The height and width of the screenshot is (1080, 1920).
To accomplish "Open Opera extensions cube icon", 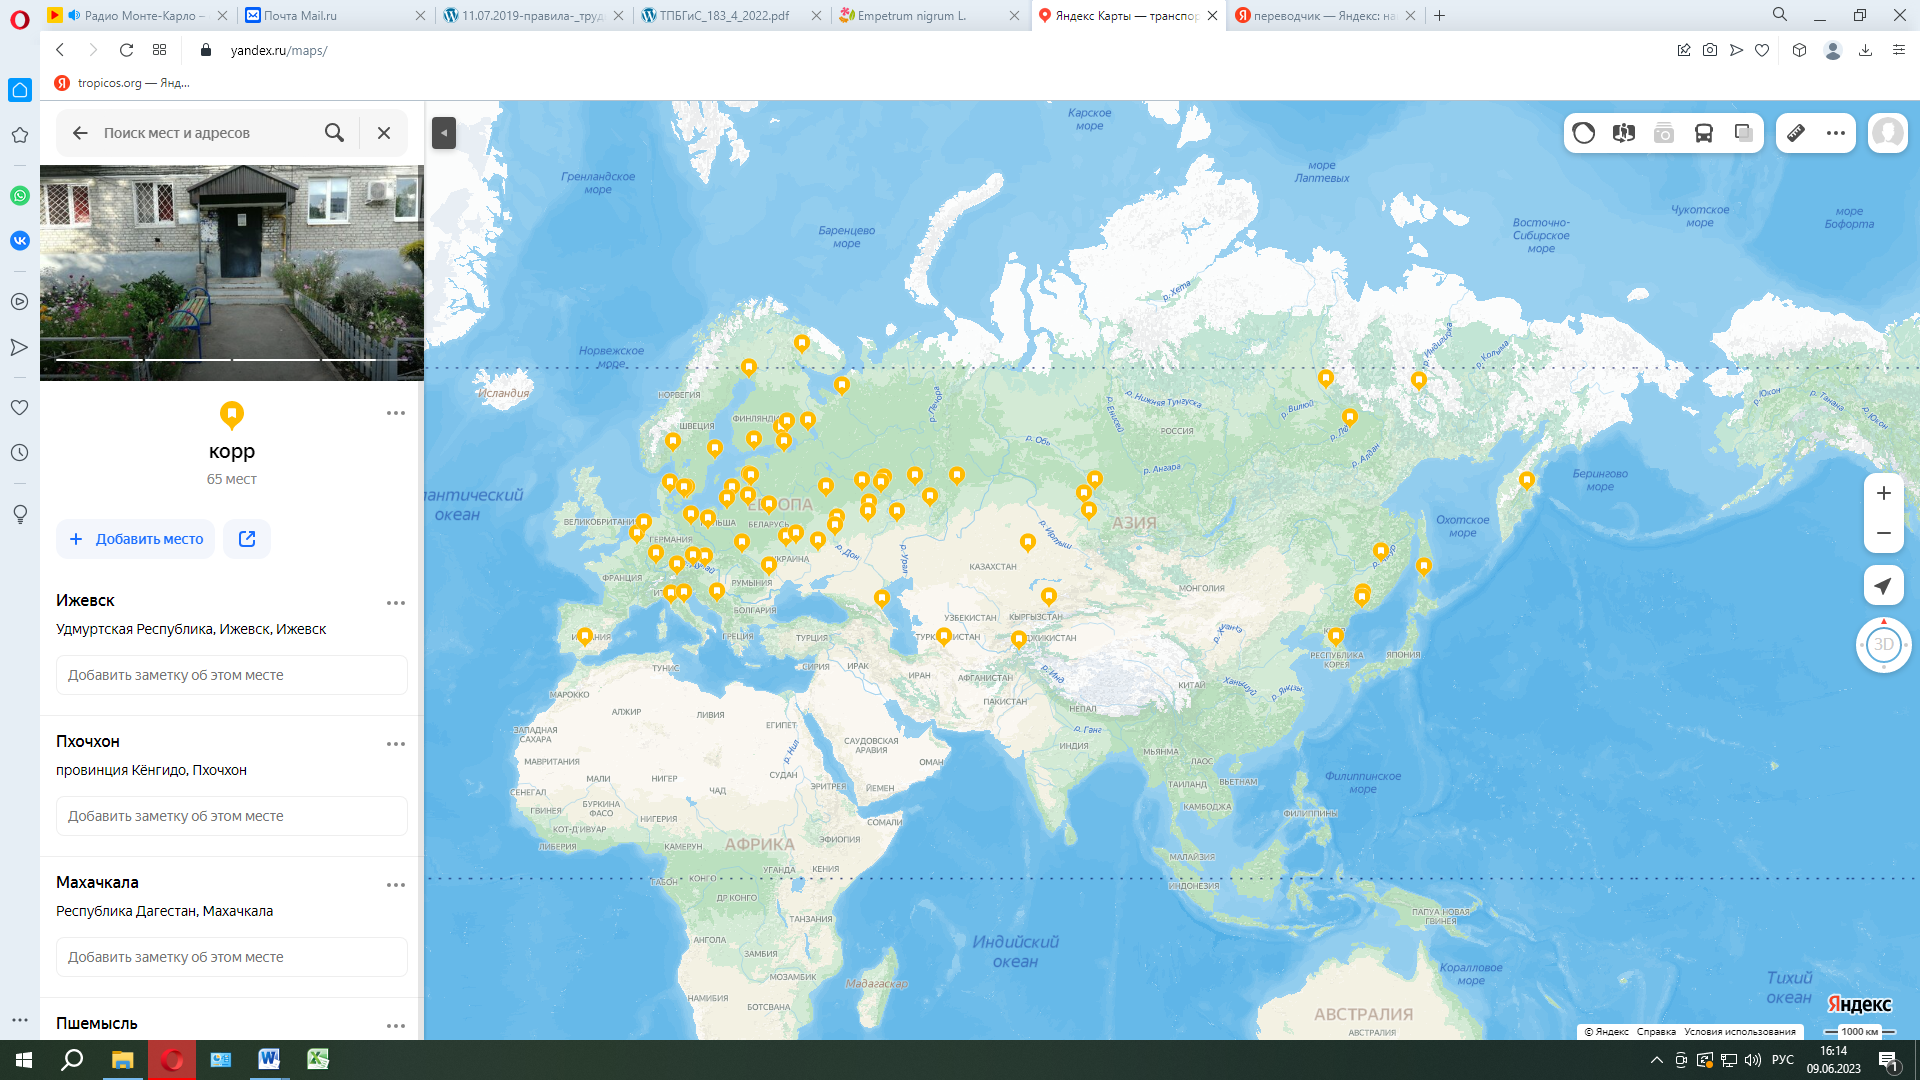I will tap(1800, 50).
